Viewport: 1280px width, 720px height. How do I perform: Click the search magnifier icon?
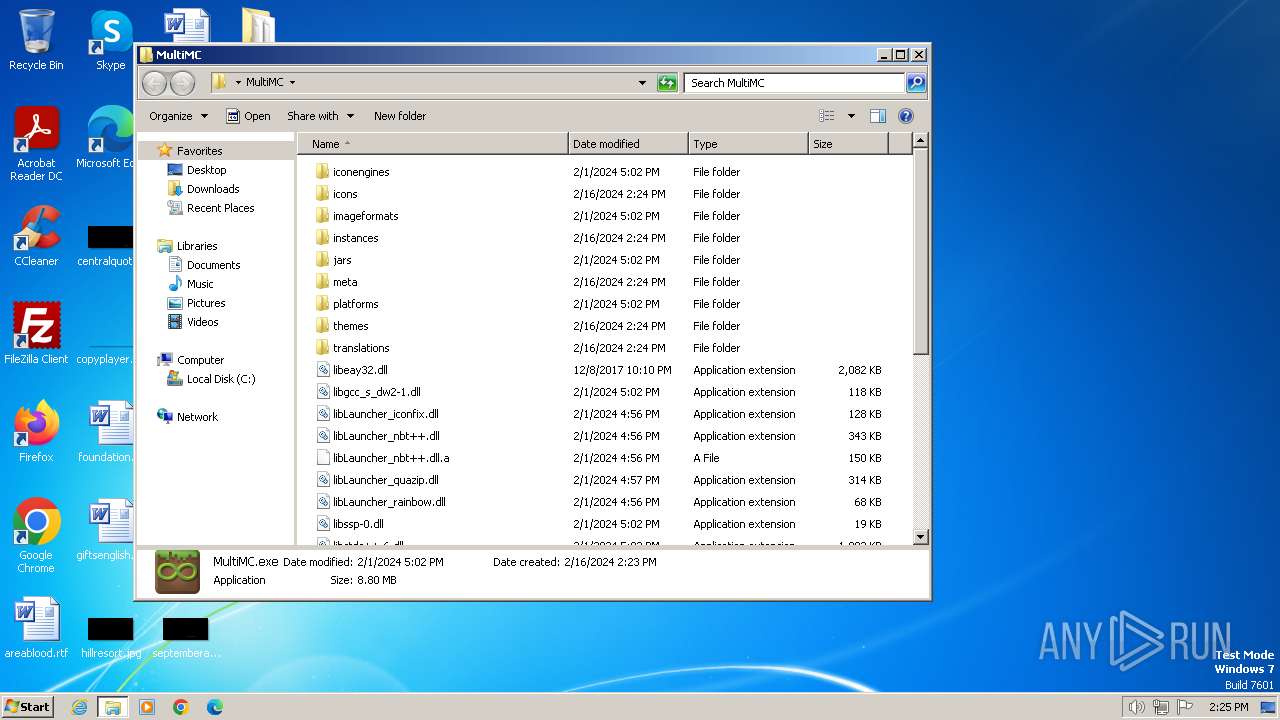[x=916, y=83]
